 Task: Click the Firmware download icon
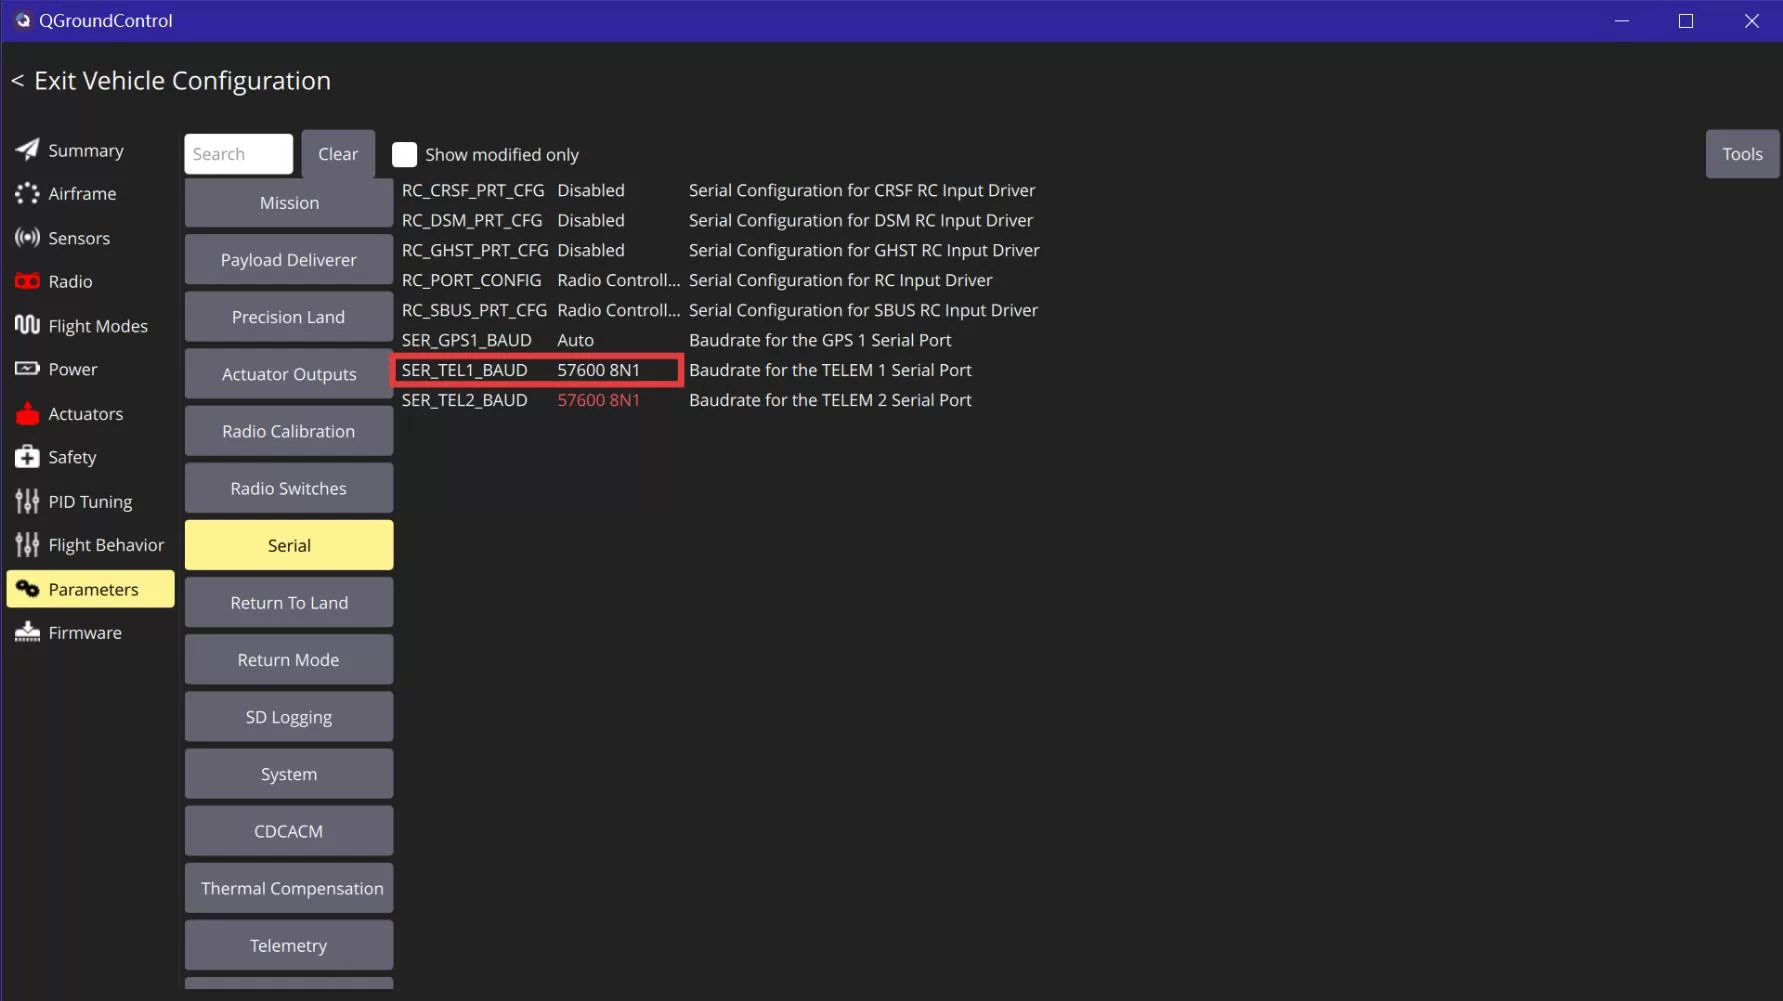click(27, 632)
